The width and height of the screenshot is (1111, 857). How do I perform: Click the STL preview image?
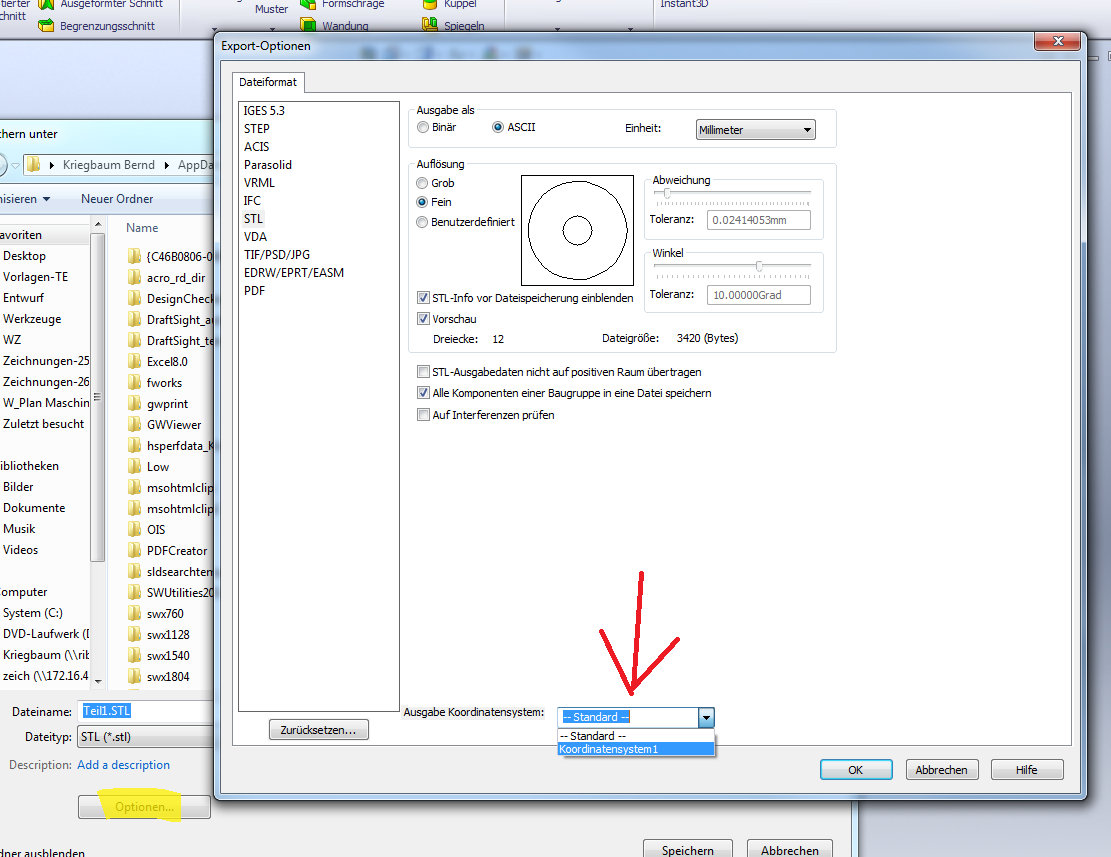click(577, 230)
